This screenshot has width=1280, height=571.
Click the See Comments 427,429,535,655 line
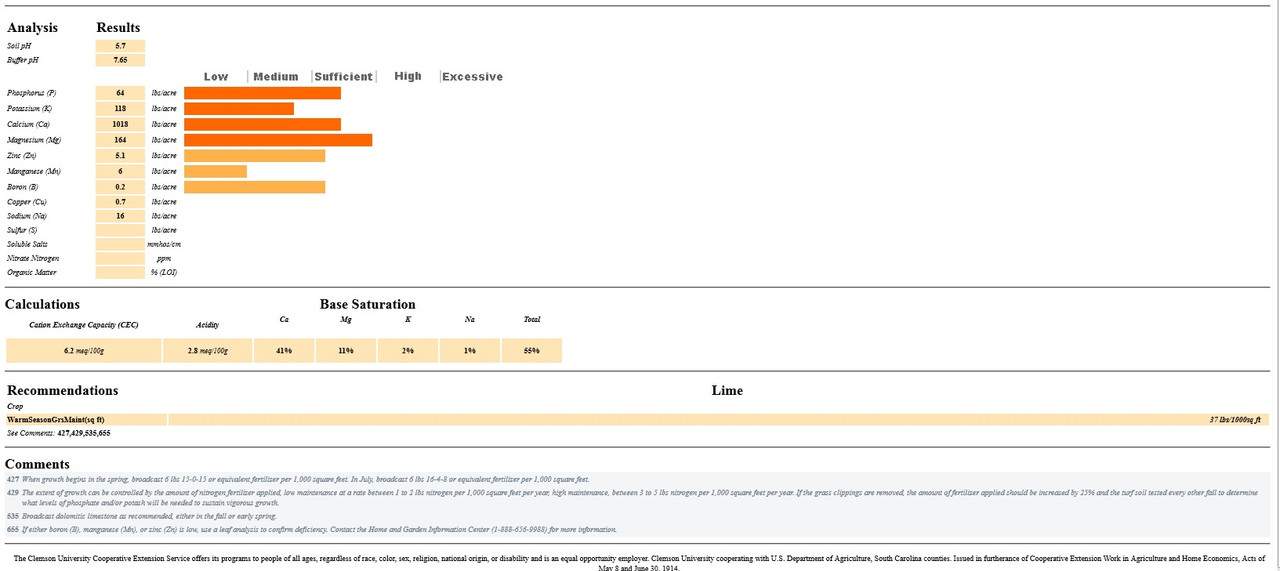(x=58, y=433)
